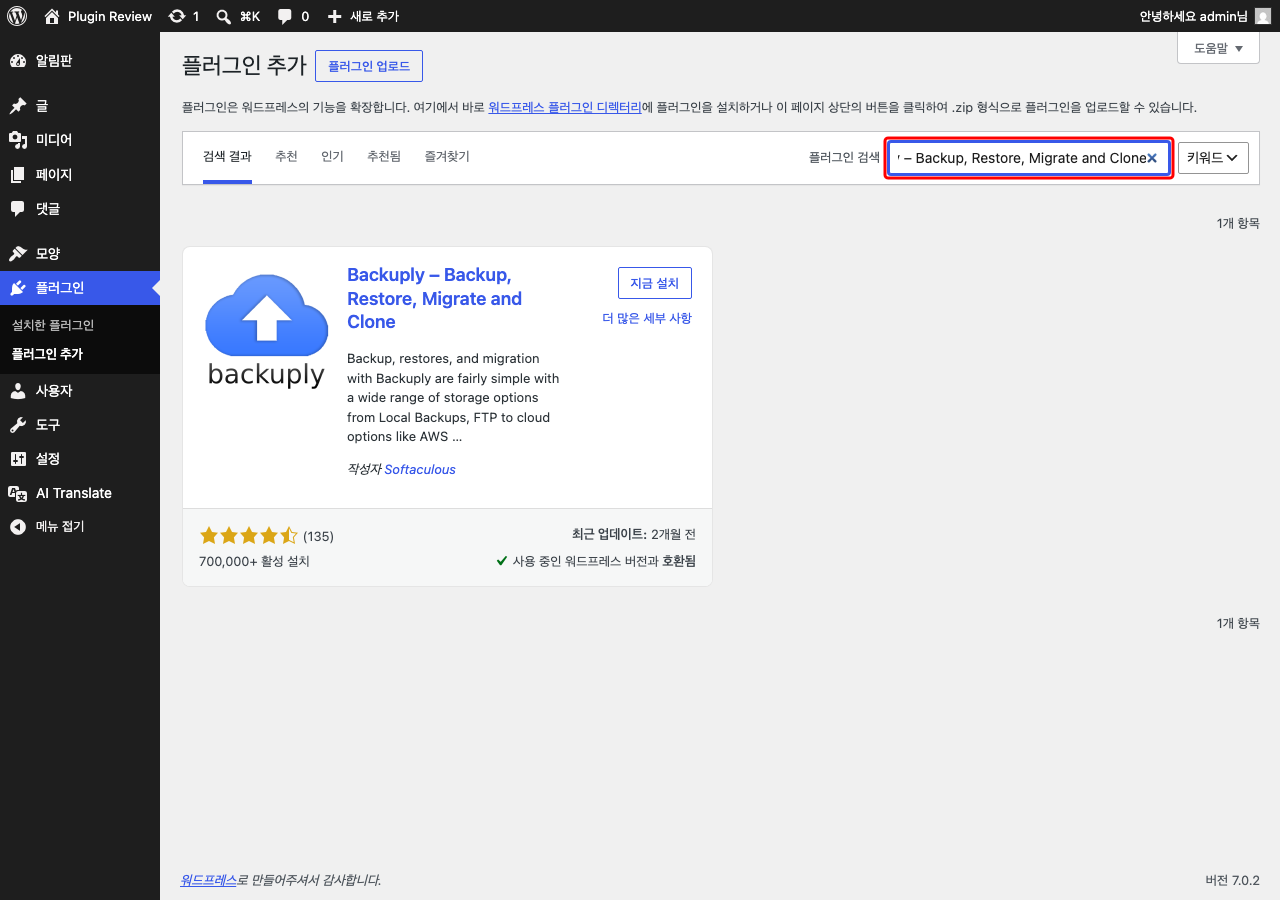Follow 워드프레스 플러그인 디렉터리 link
Screen dimensions: 1280x900
(565, 107)
